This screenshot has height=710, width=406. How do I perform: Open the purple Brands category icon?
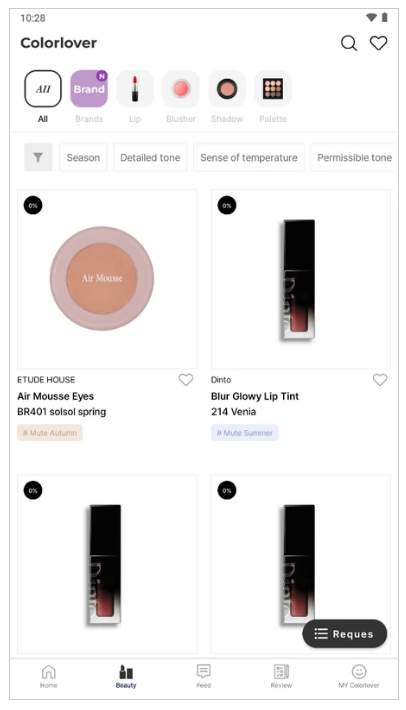pyautogui.click(x=89, y=89)
